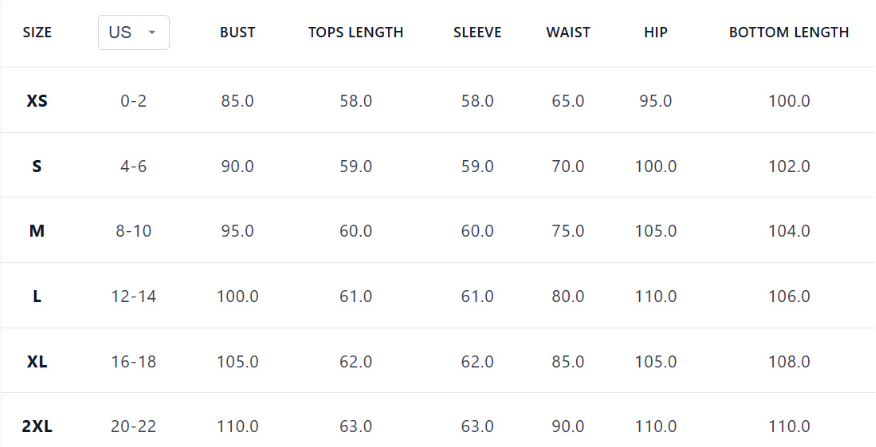Click the 0-2 US size cell
The image size is (876, 447).
(x=133, y=101)
